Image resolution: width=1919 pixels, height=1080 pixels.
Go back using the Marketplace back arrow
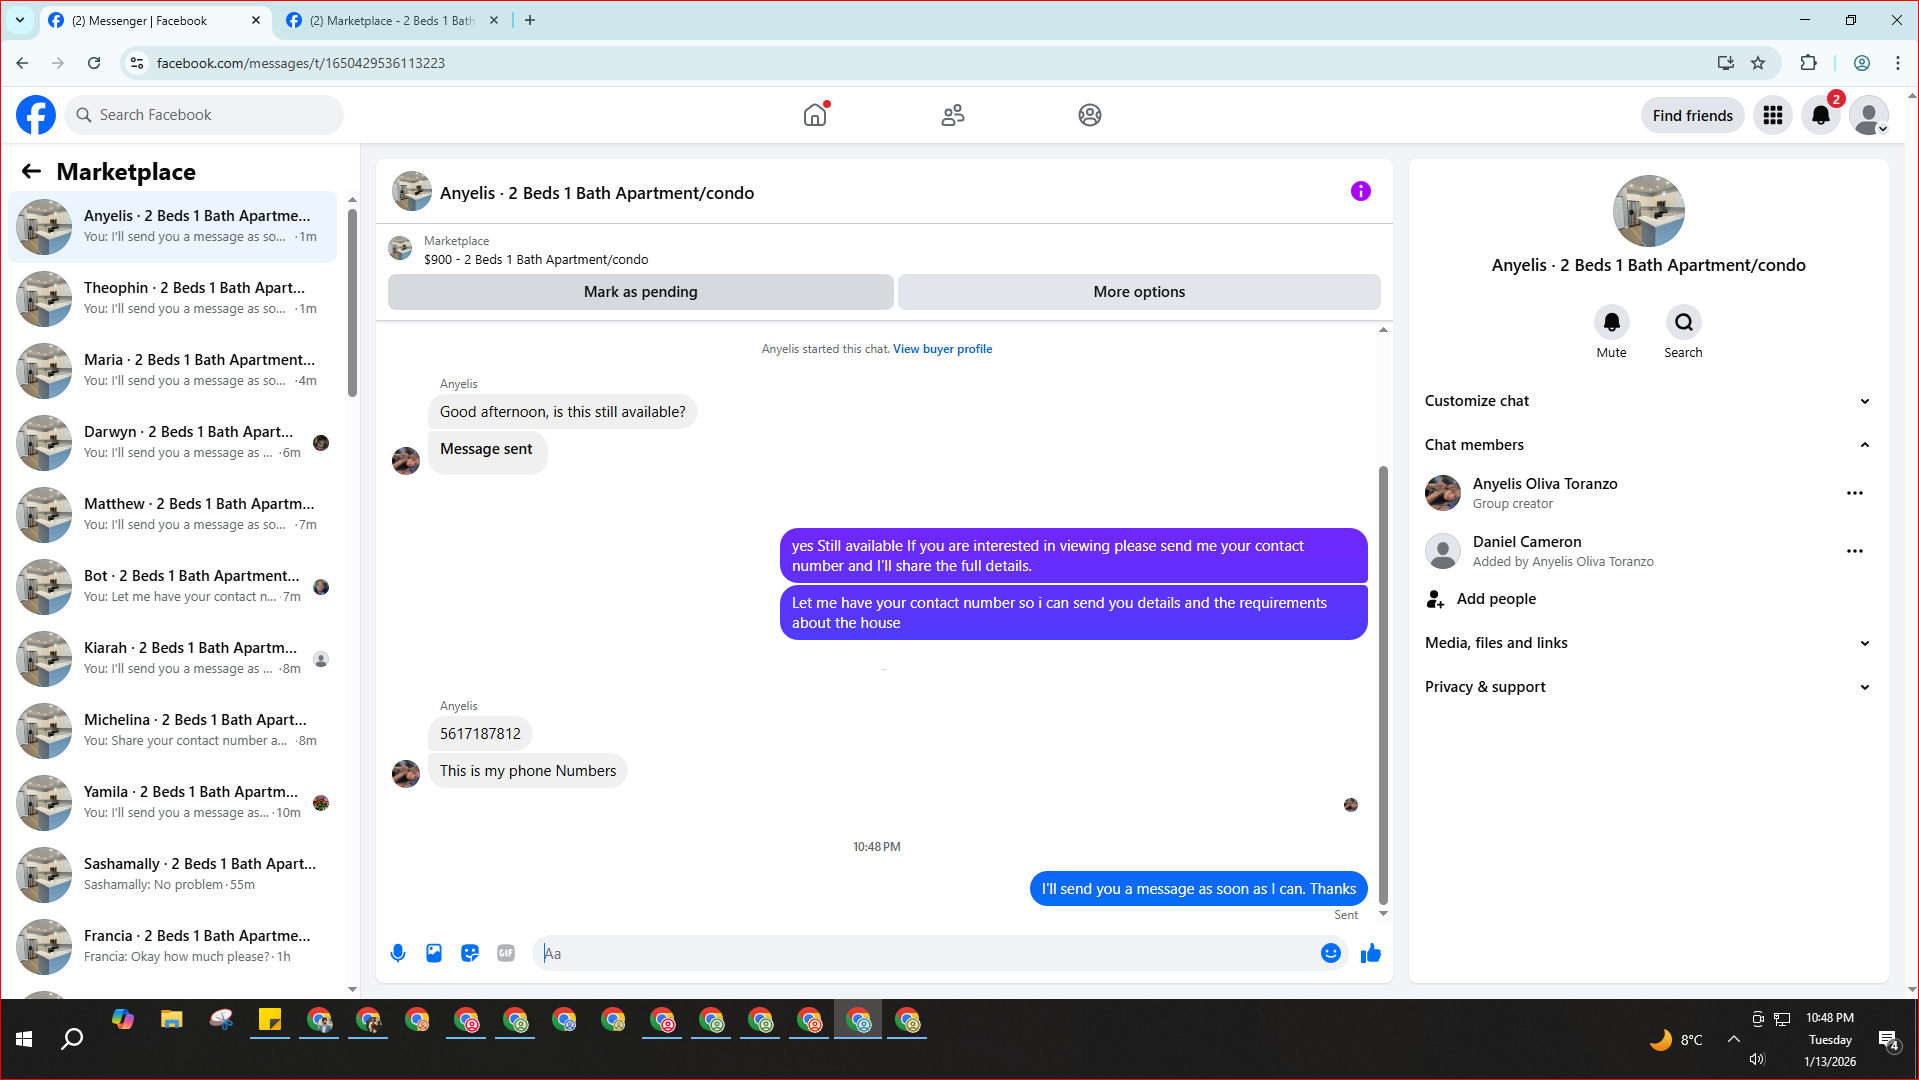point(32,172)
